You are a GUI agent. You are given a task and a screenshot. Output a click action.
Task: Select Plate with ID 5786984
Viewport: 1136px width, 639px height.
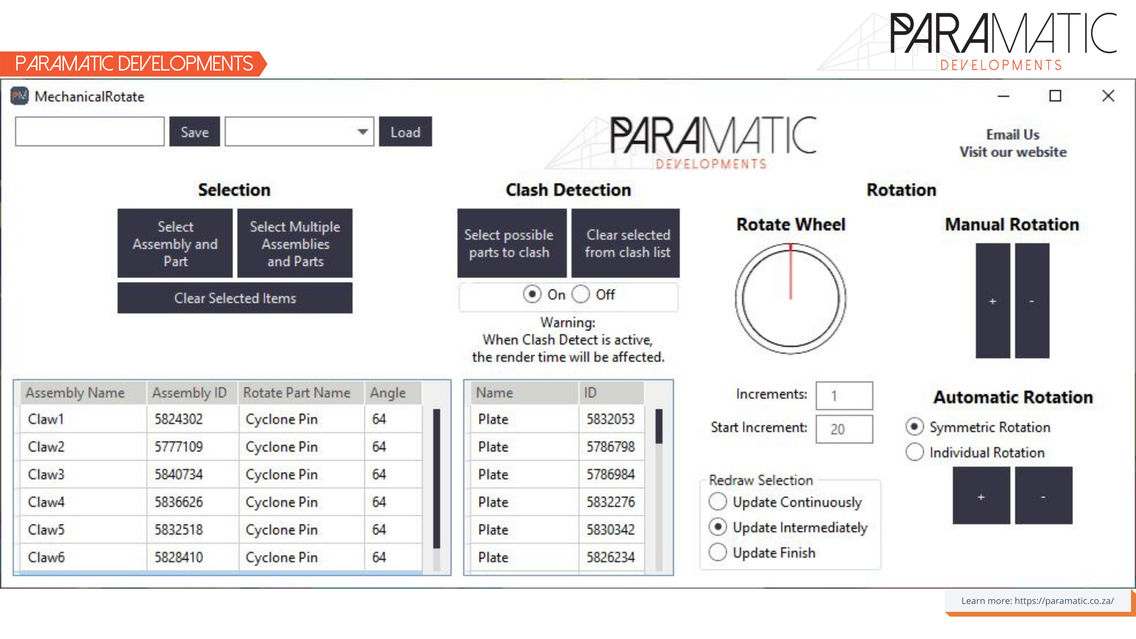[x=557, y=475]
